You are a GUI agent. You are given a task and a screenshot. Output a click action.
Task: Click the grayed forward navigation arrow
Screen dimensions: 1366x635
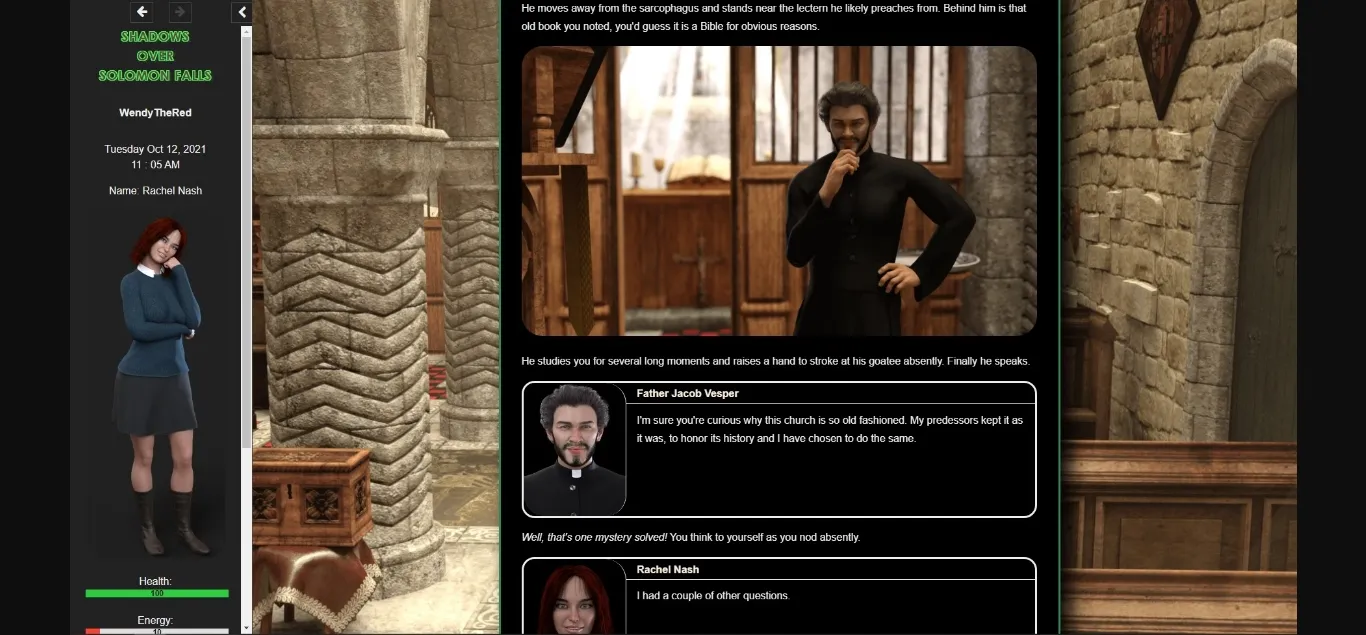pyautogui.click(x=179, y=12)
